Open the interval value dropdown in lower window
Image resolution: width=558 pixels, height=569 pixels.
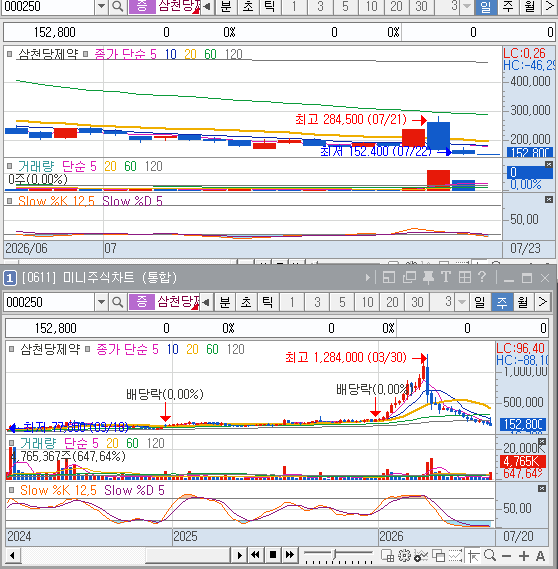461,302
